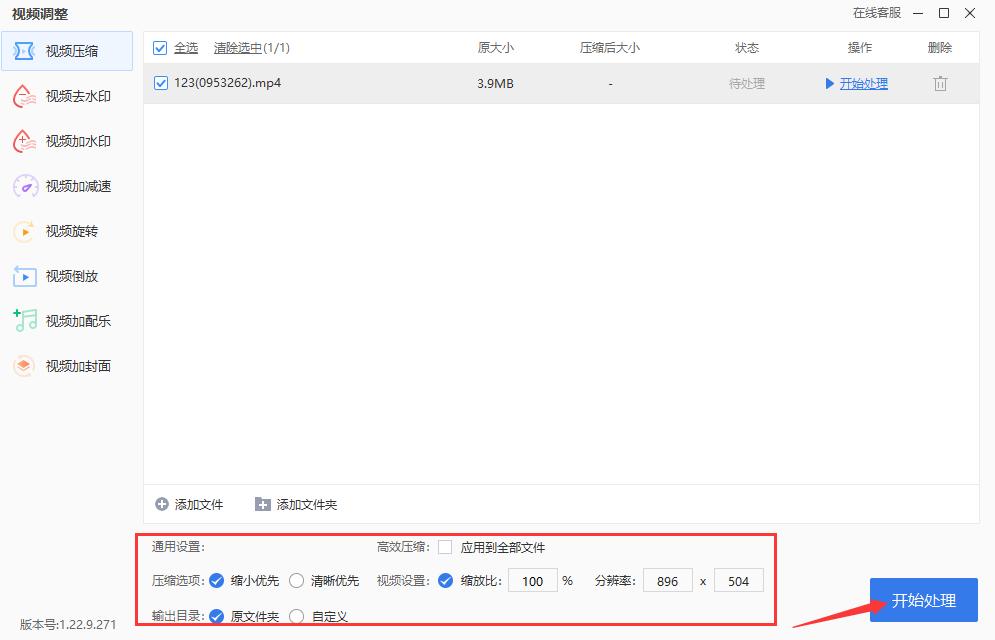Click the resolution width field showing 896
This screenshot has height=640, width=995.
667,580
